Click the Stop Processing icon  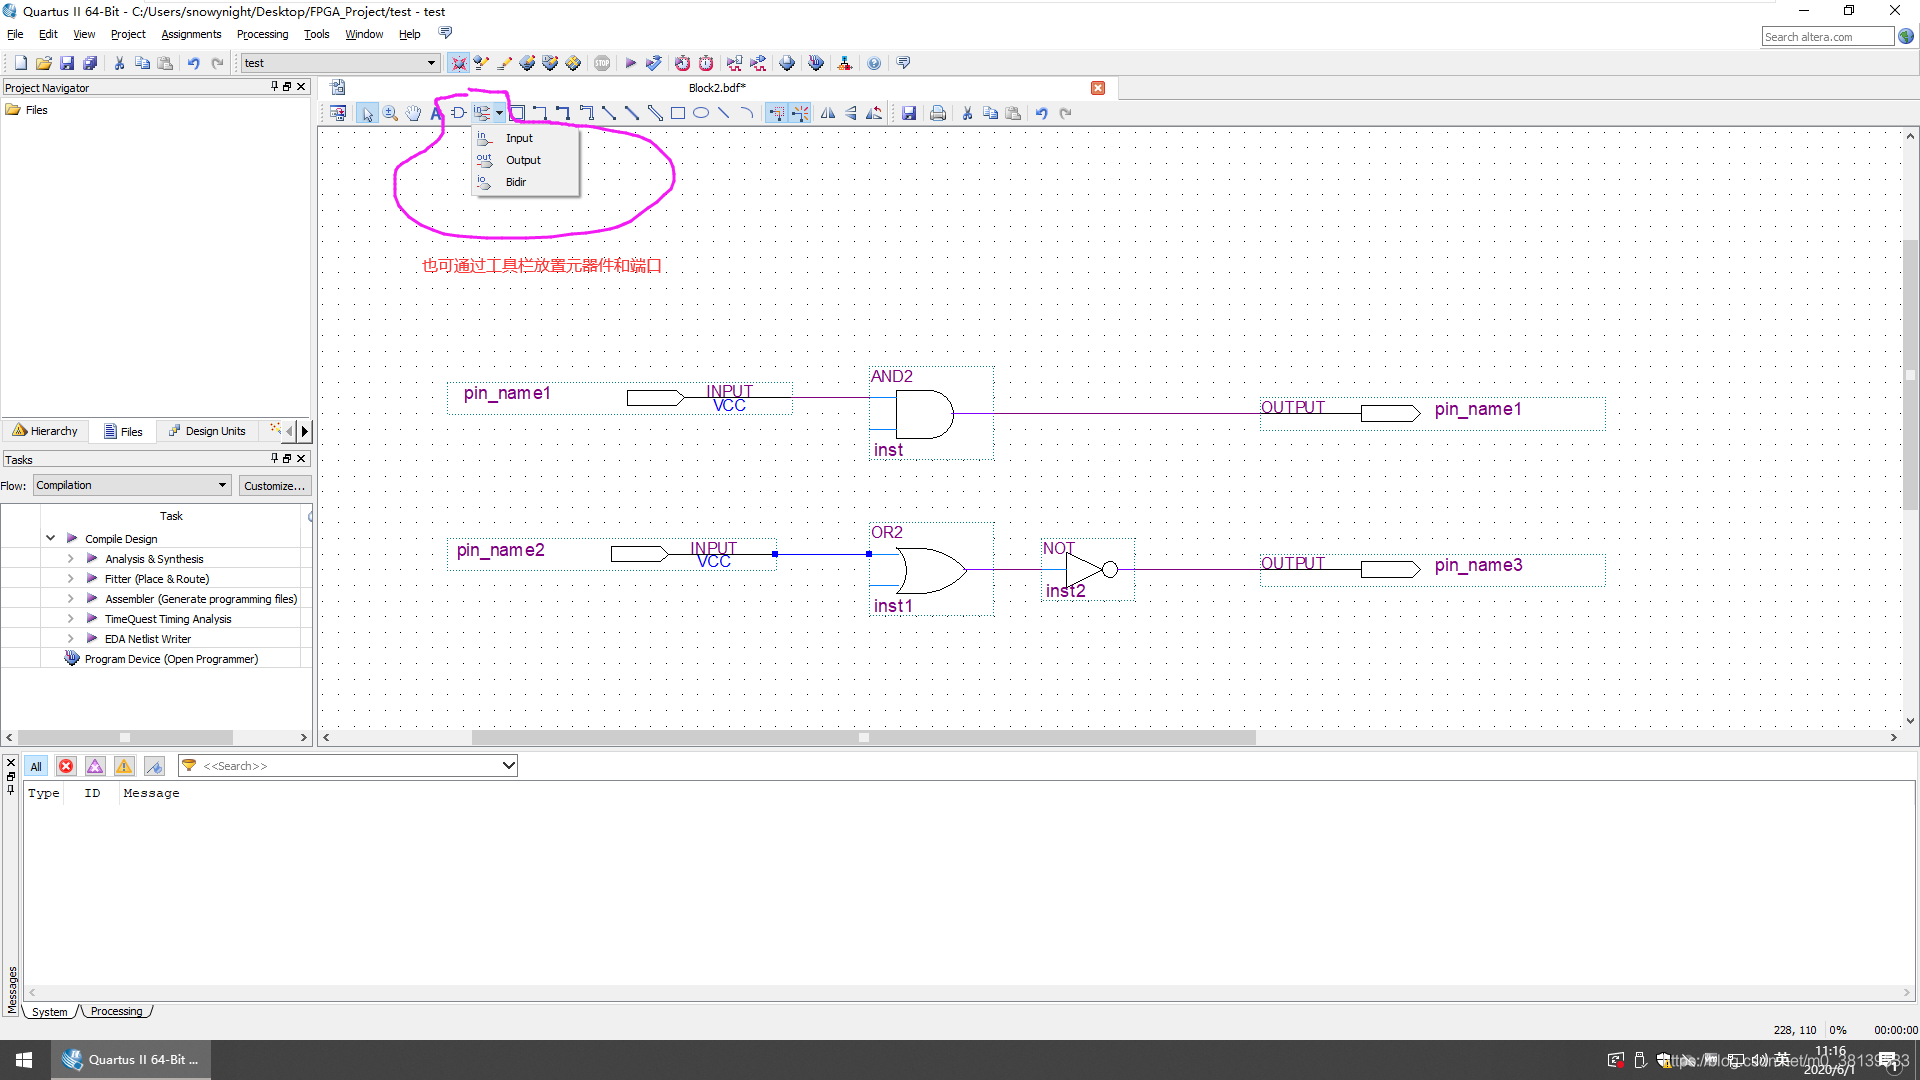pyautogui.click(x=602, y=63)
